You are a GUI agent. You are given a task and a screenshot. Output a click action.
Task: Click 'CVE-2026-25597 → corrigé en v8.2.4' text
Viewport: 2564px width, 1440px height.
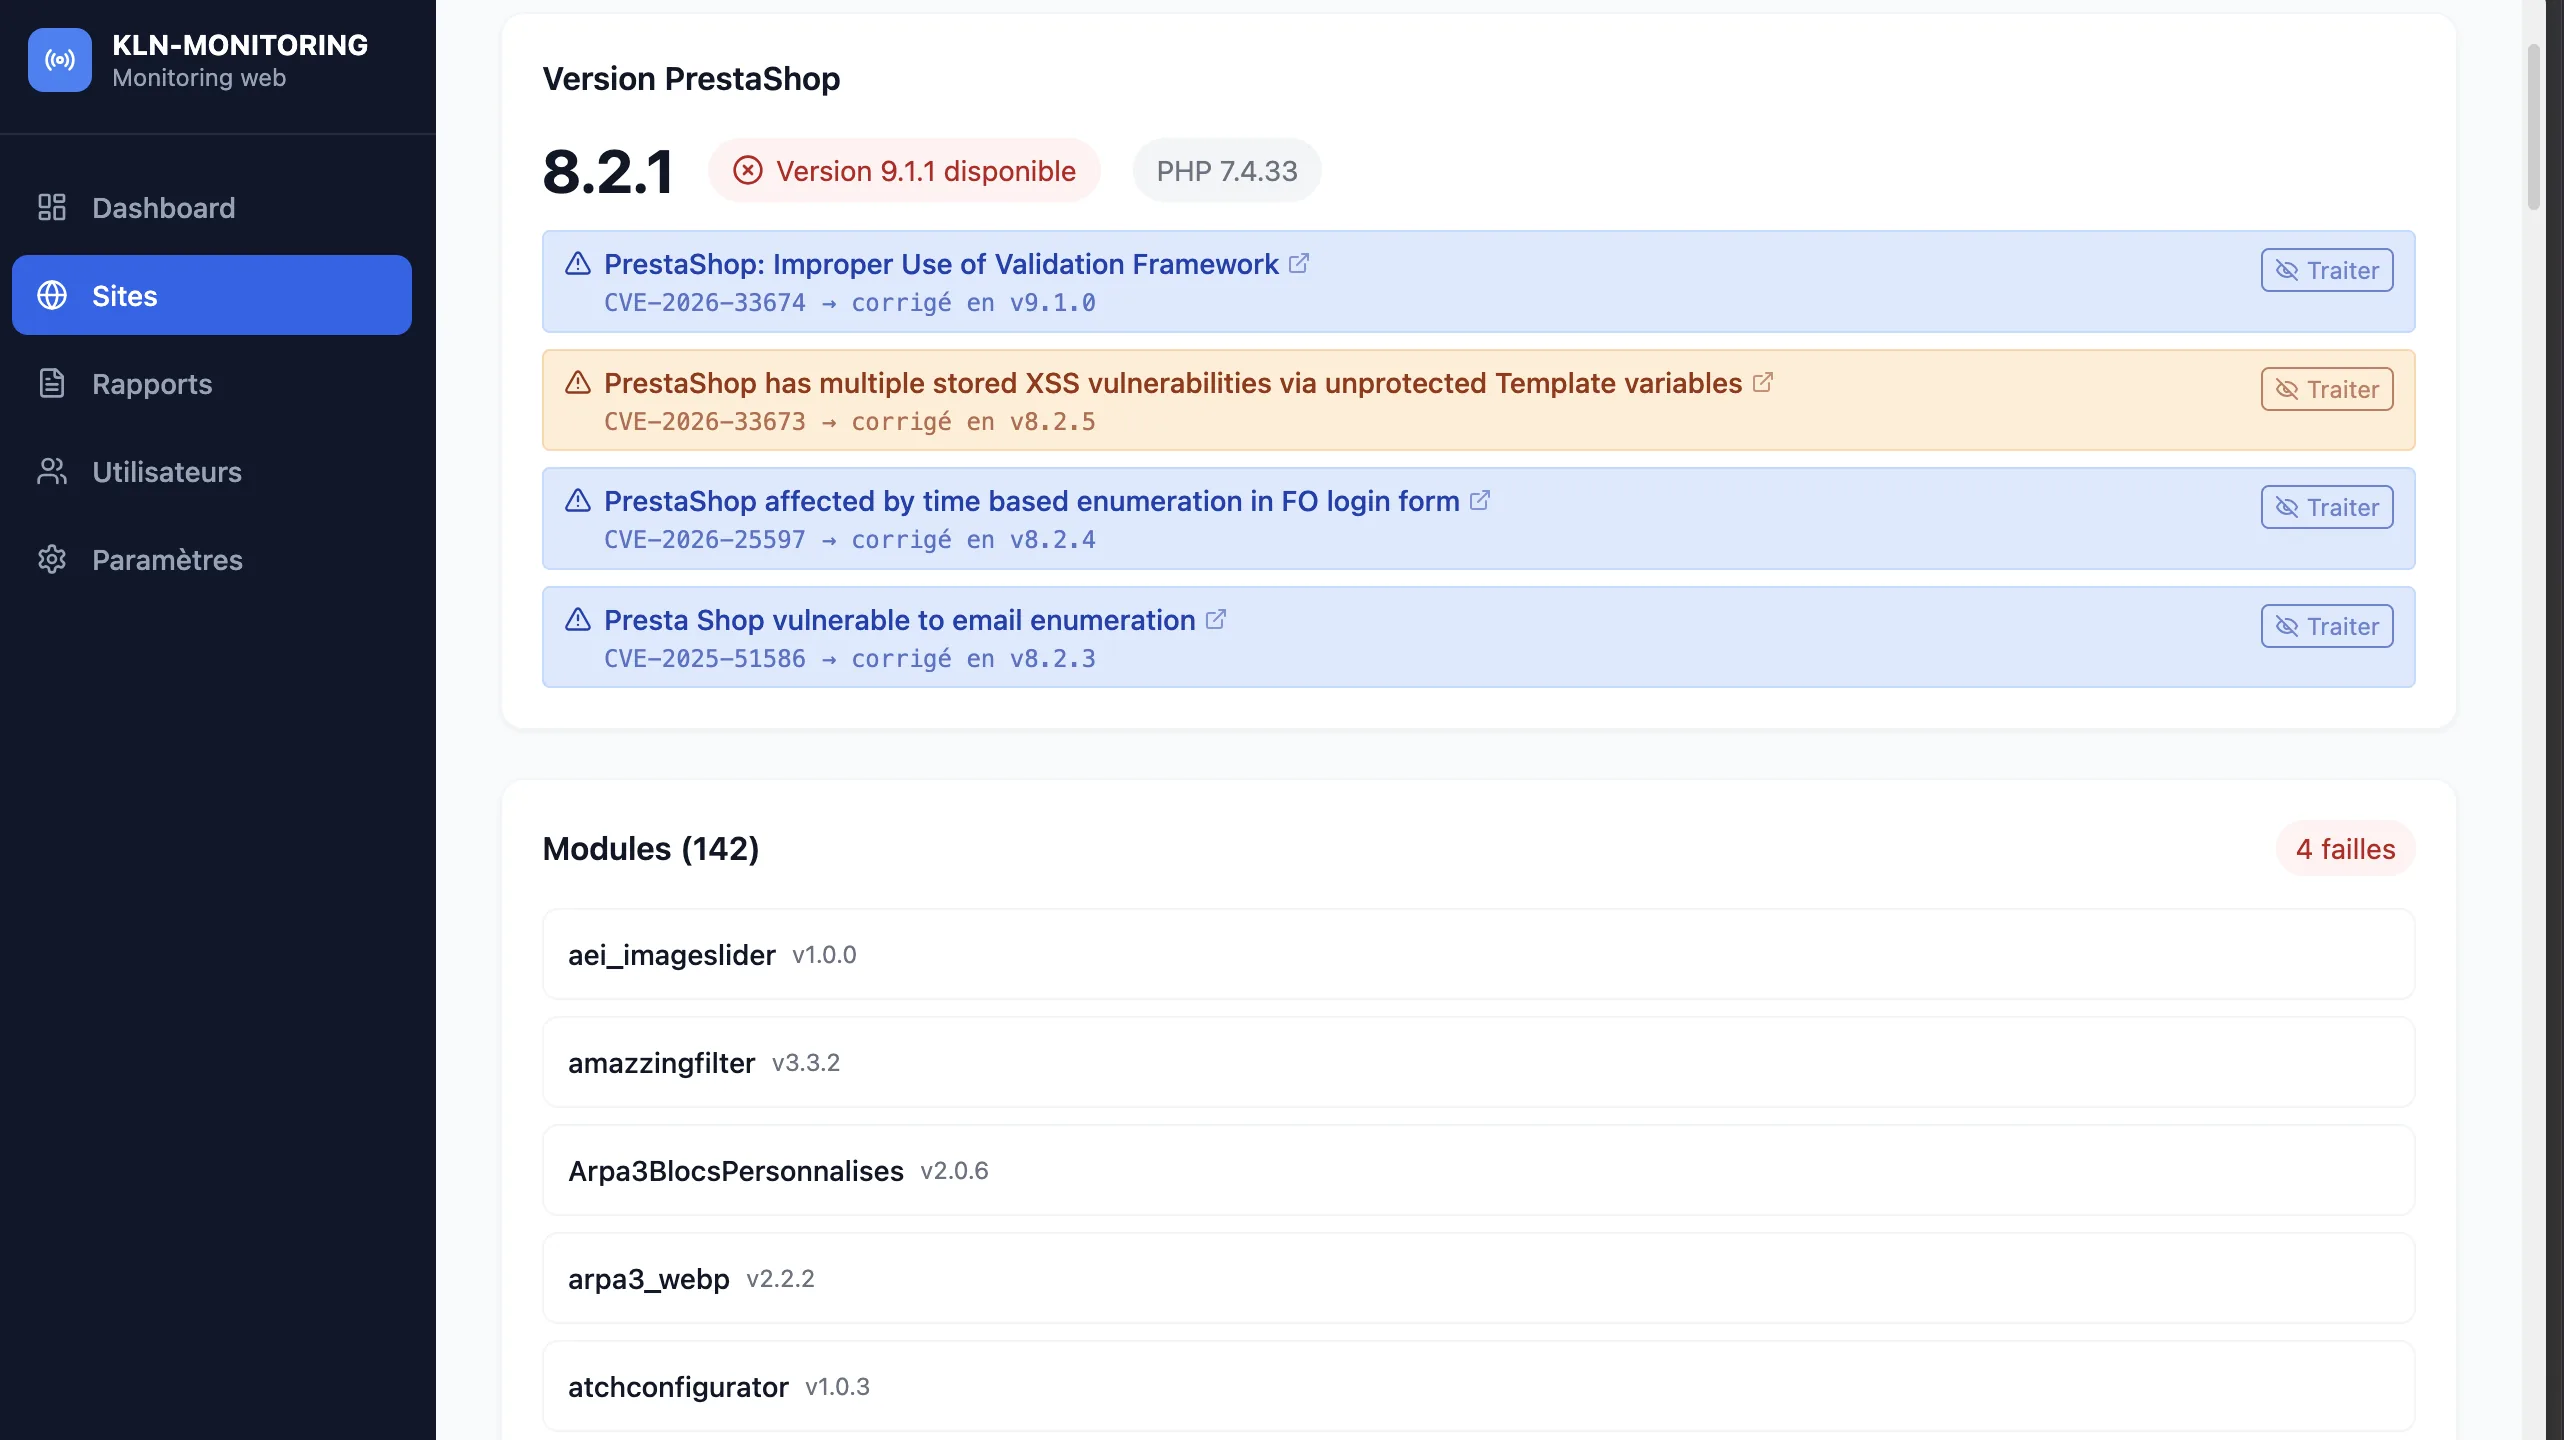pyautogui.click(x=850, y=540)
